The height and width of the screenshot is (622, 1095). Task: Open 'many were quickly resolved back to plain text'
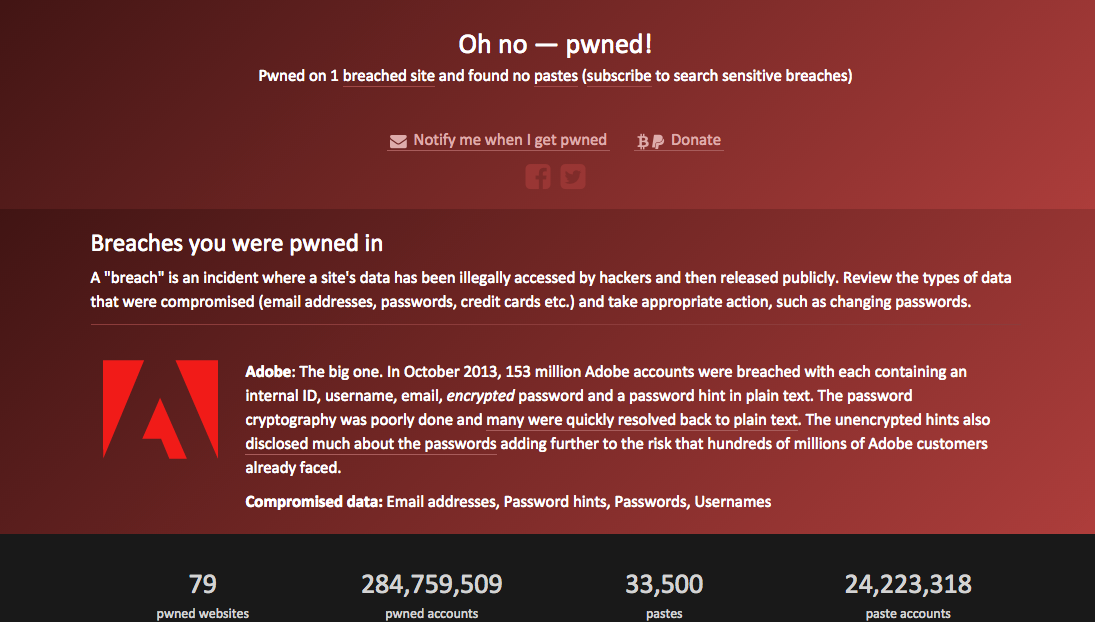[x=642, y=420]
